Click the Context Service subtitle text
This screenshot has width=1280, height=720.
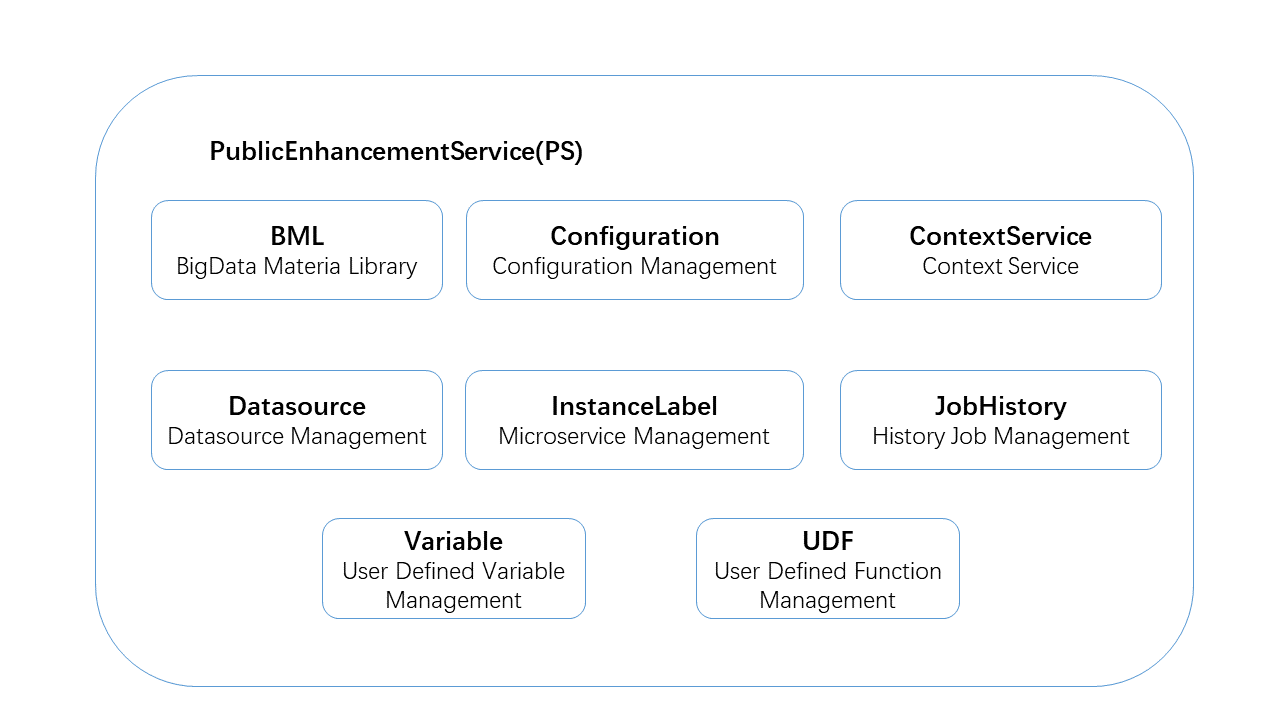click(x=1000, y=266)
